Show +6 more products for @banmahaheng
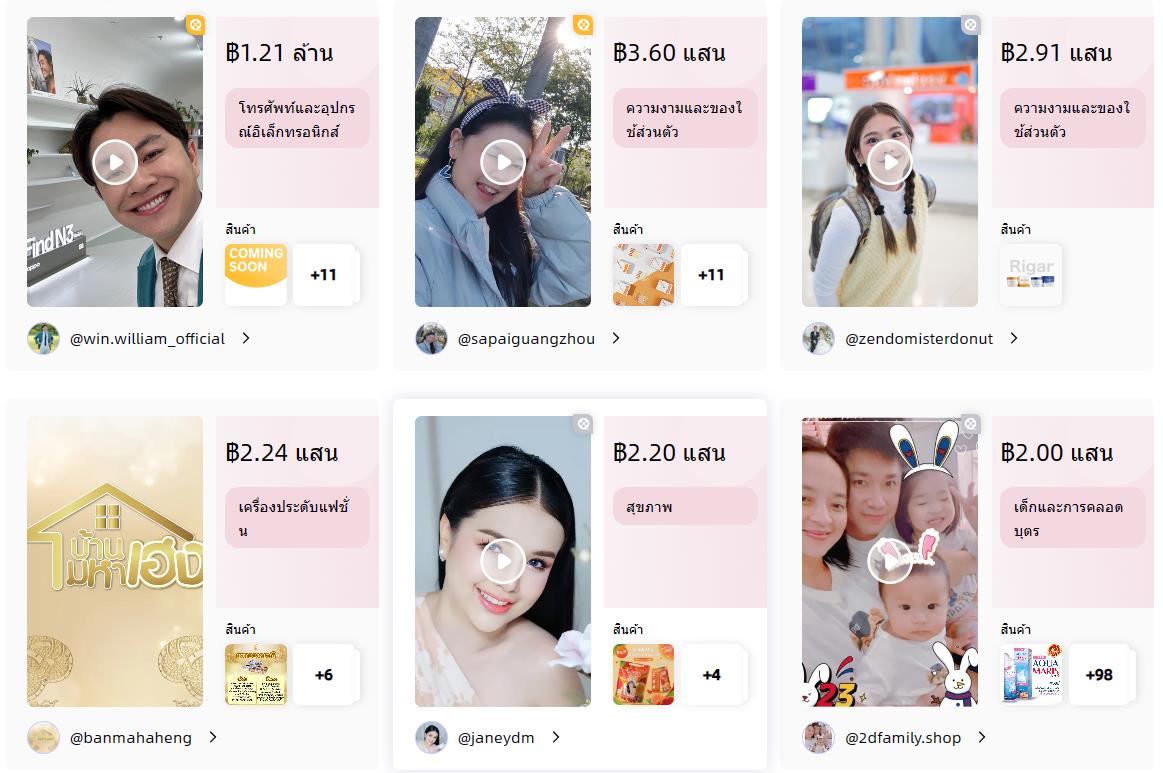Screen dimensions: 1163x773 tap(323, 675)
